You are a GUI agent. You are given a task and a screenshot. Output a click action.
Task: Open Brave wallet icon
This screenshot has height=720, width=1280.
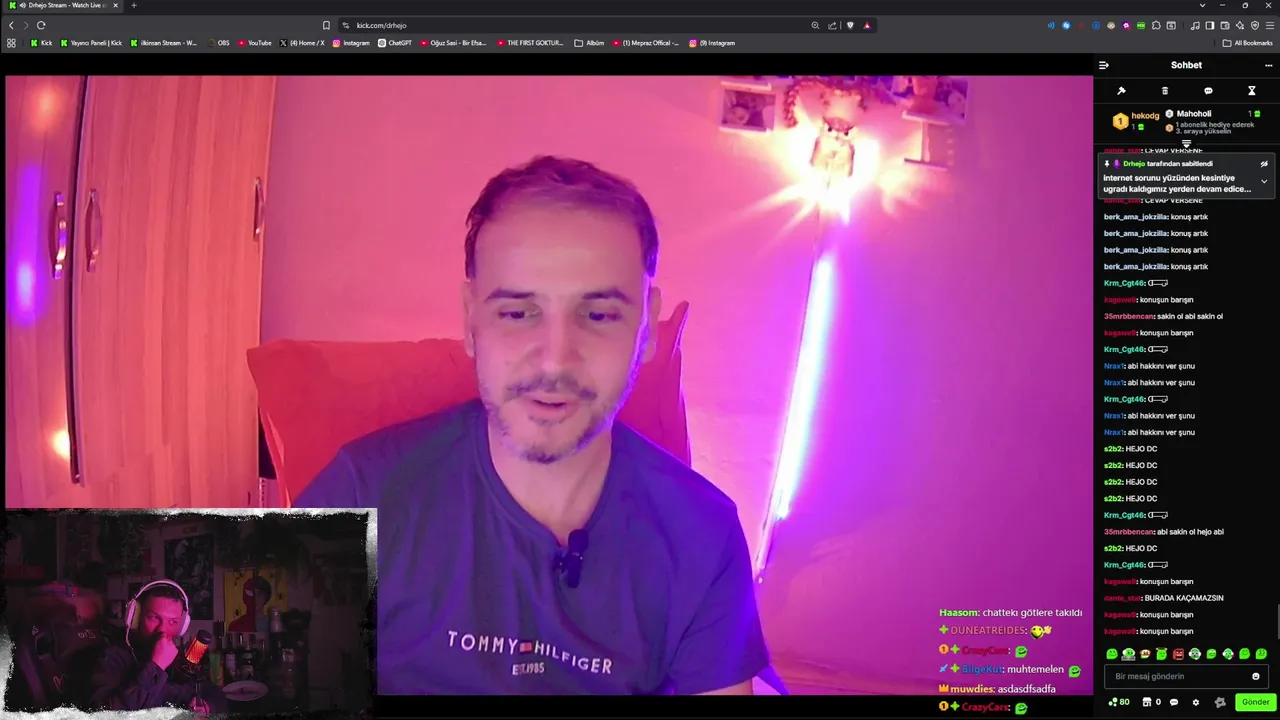pyautogui.click(x=1225, y=25)
